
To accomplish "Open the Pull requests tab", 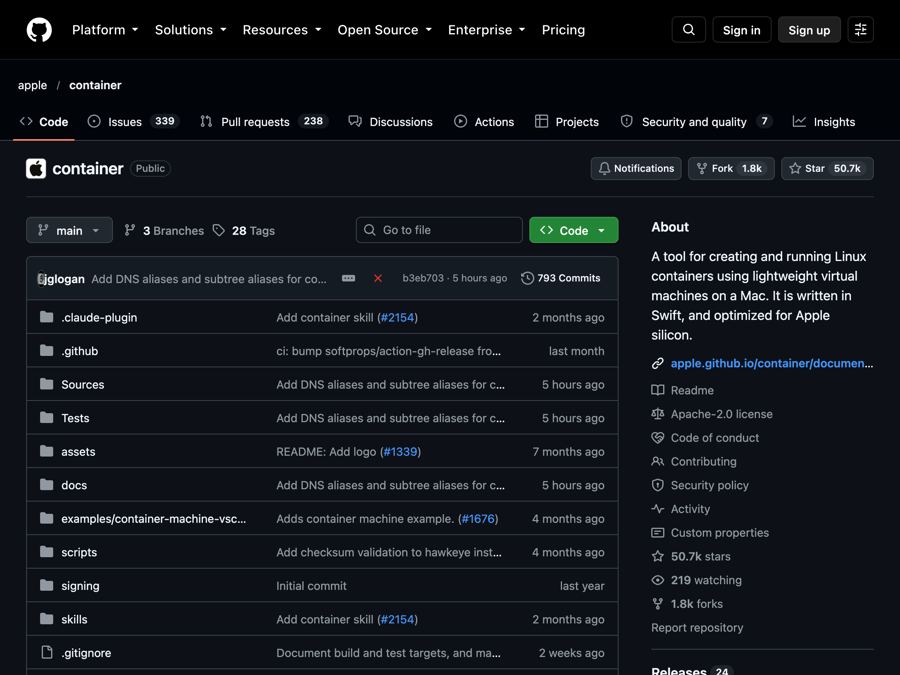I will tap(263, 122).
